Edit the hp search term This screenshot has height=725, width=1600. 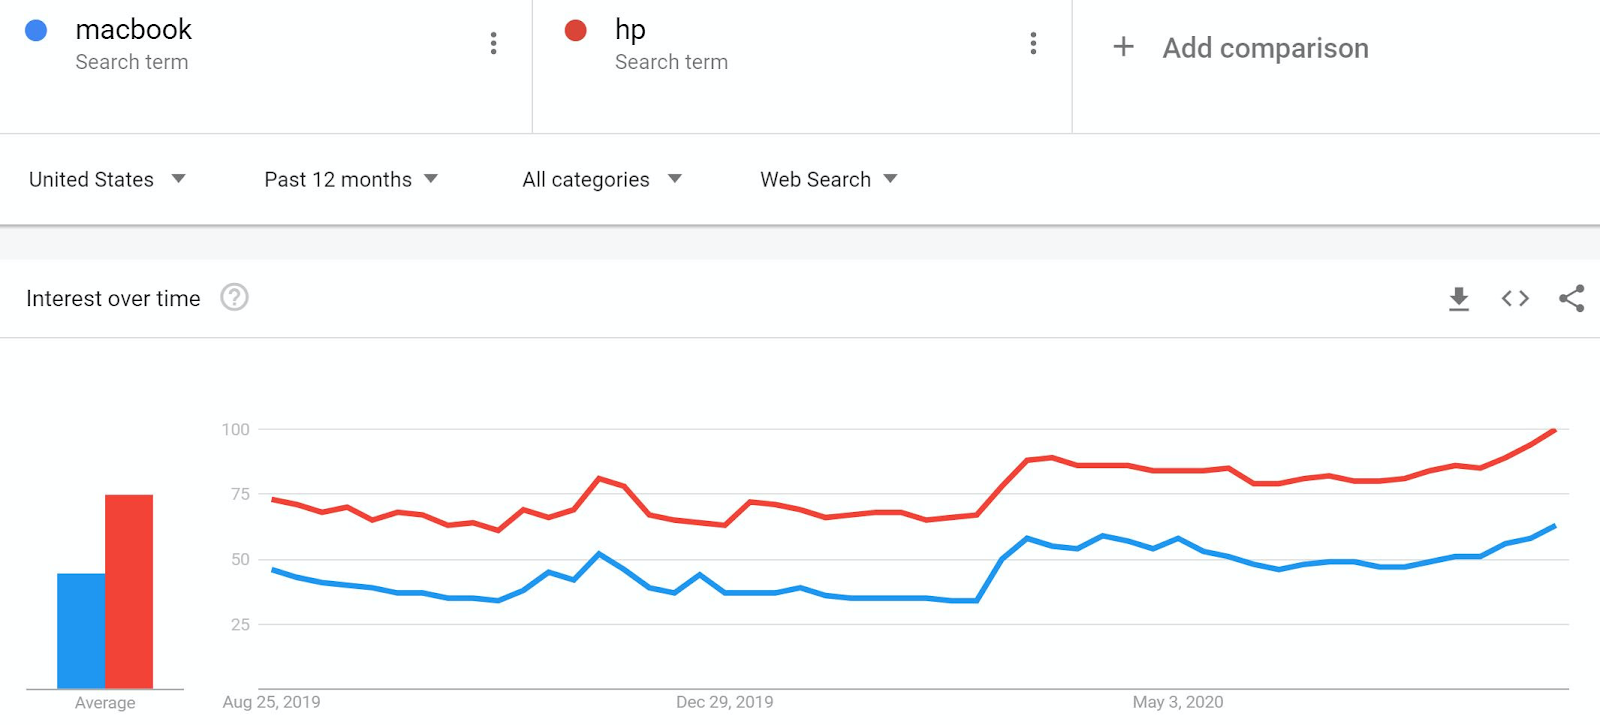click(x=630, y=30)
